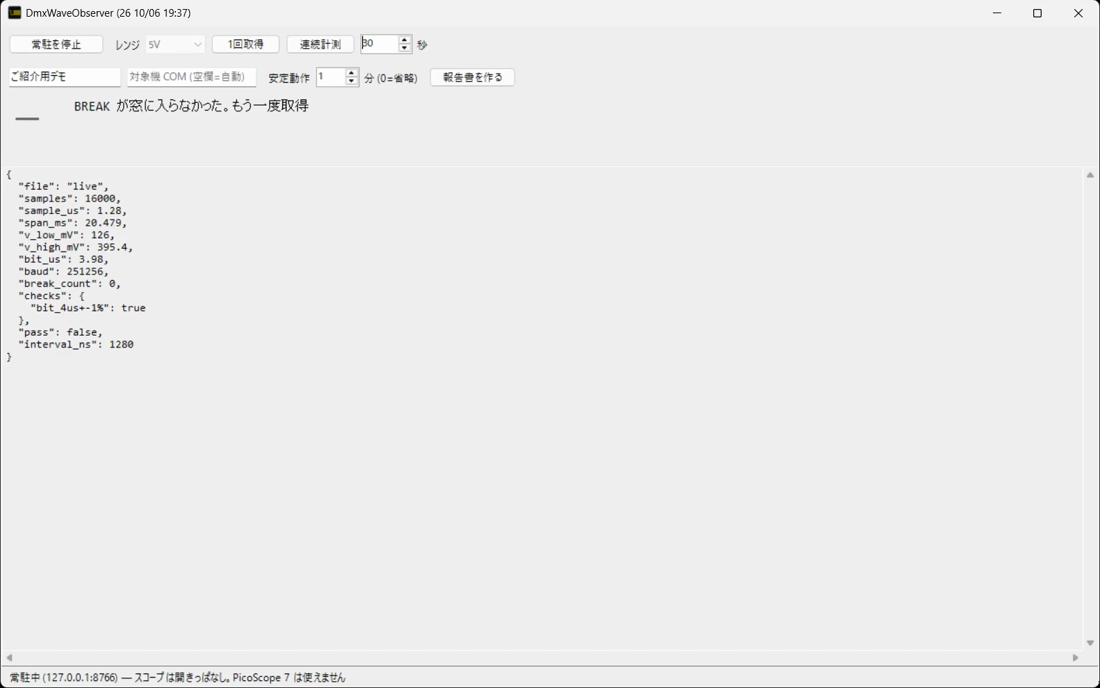Viewport: 1100px width, 688px height.
Task: Maximize the DmxWaveObserver window
Action: pos(1038,13)
